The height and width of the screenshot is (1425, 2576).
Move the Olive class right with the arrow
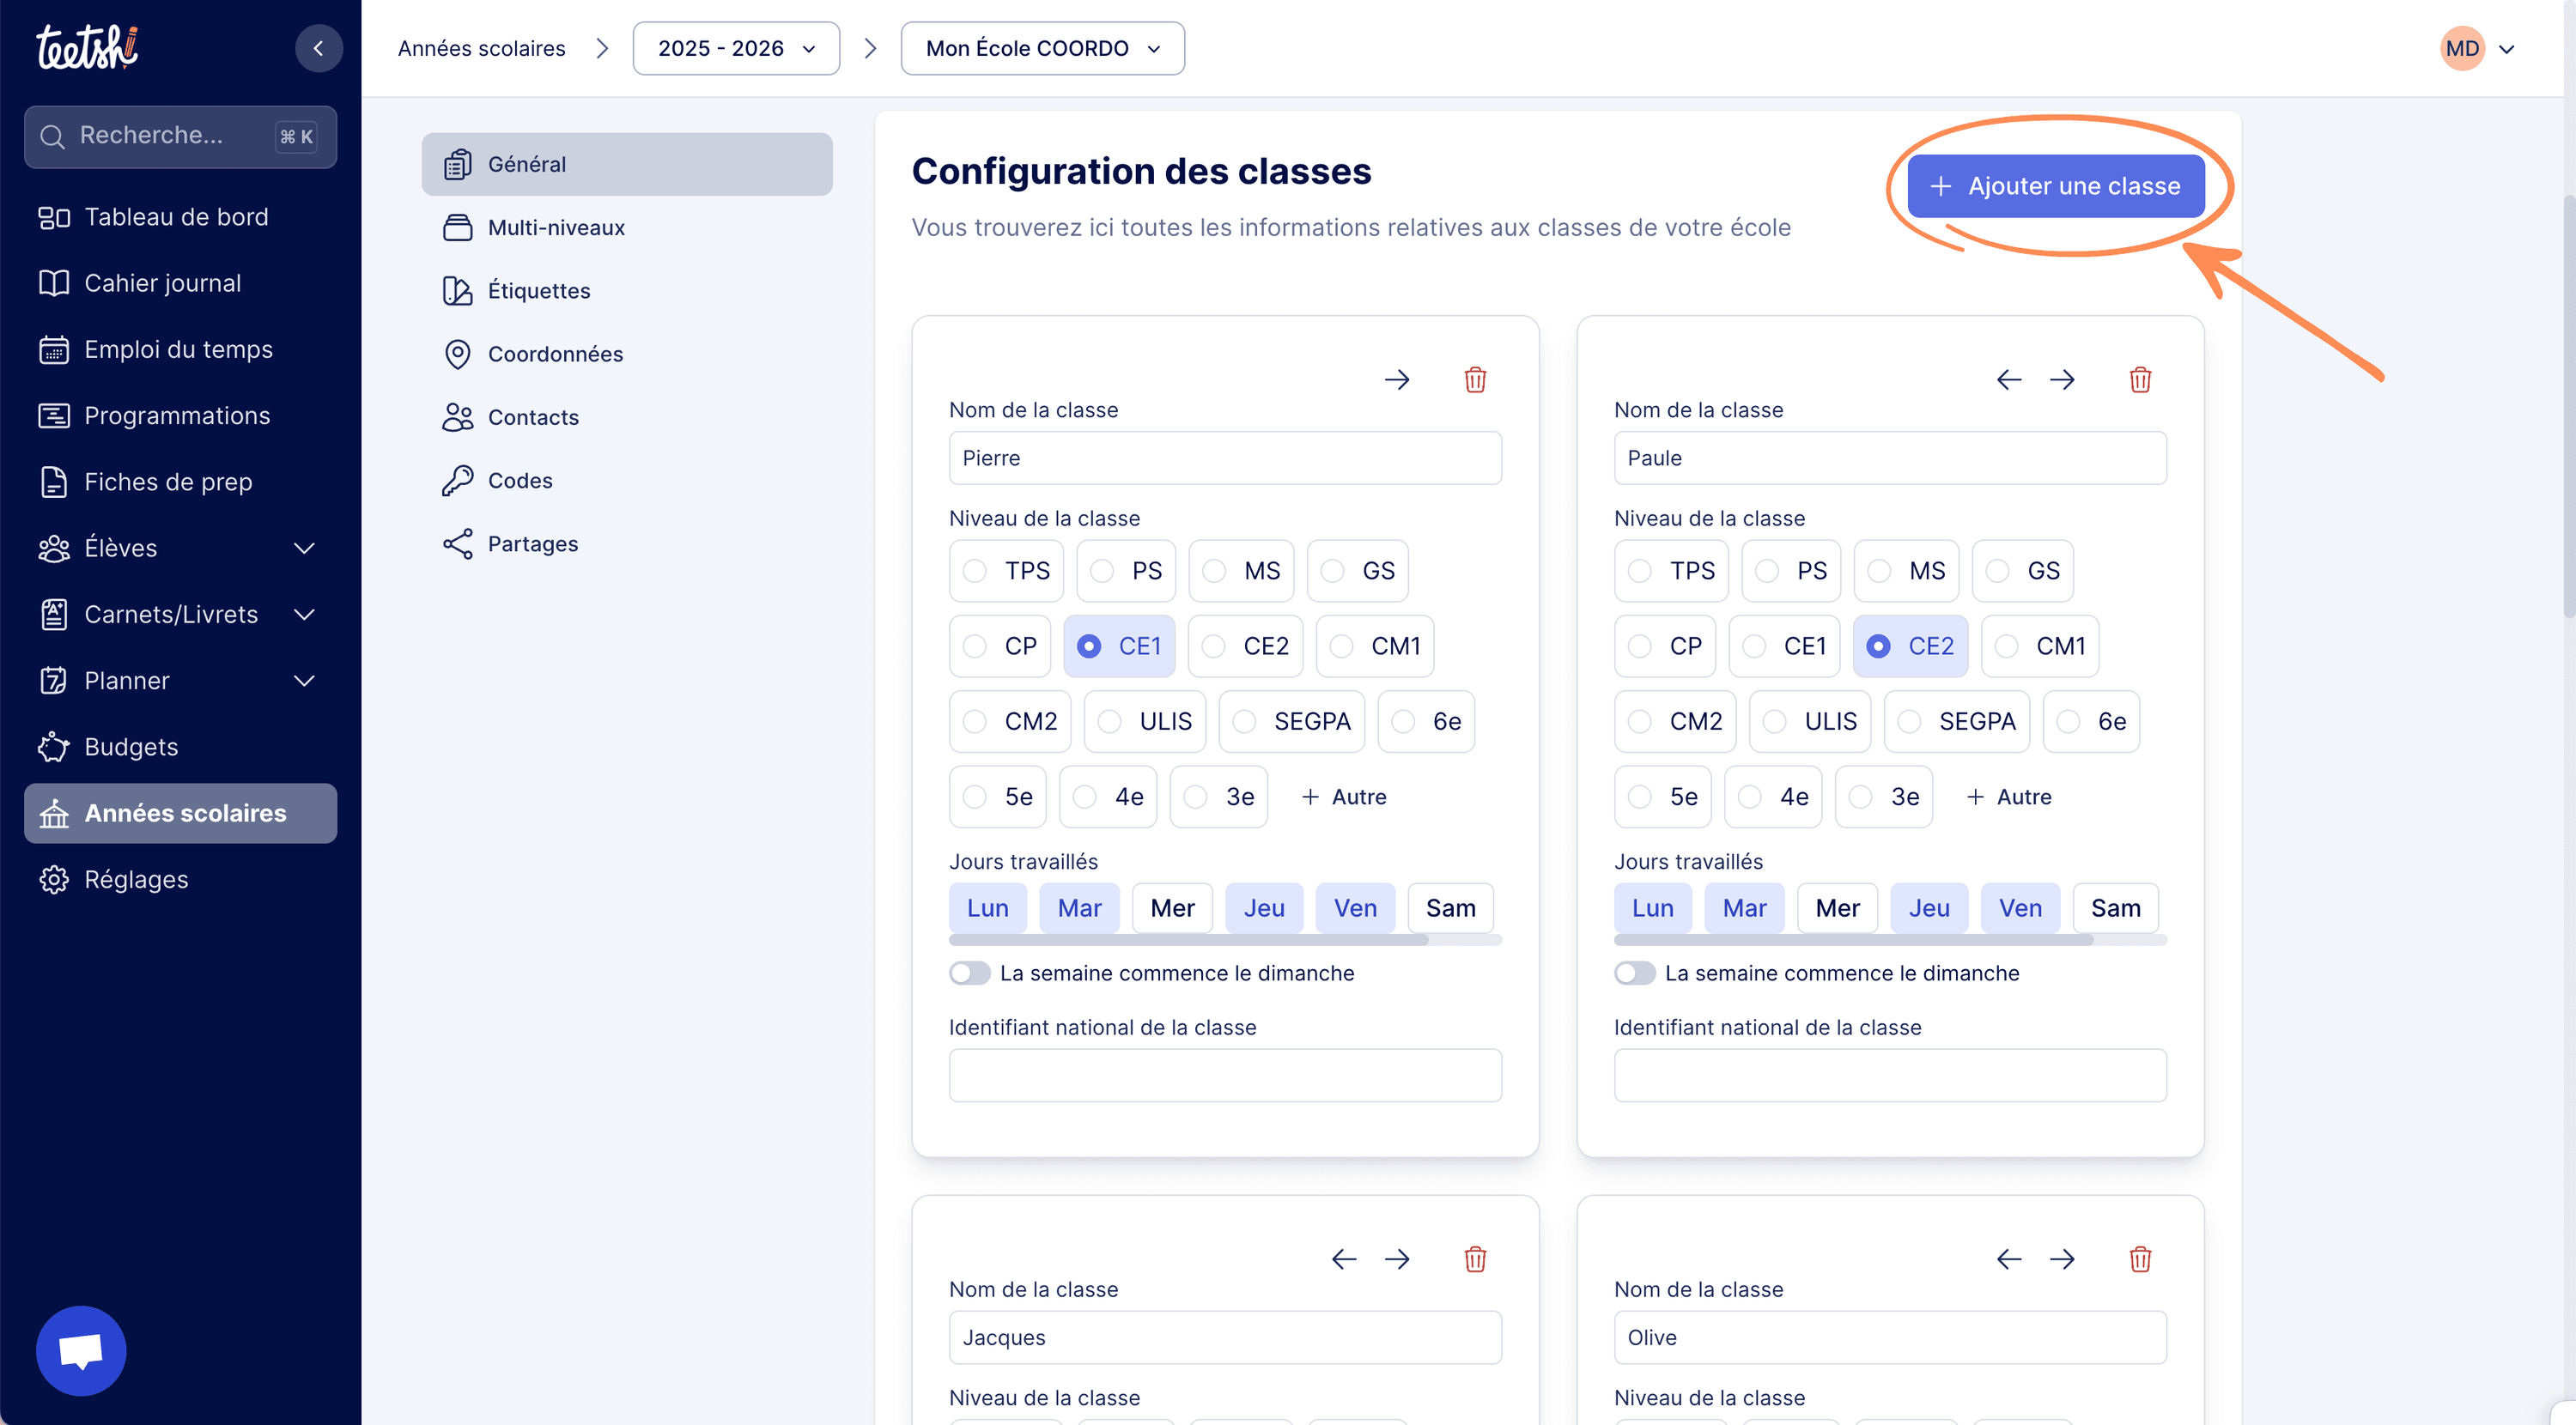[2062, 1259]
